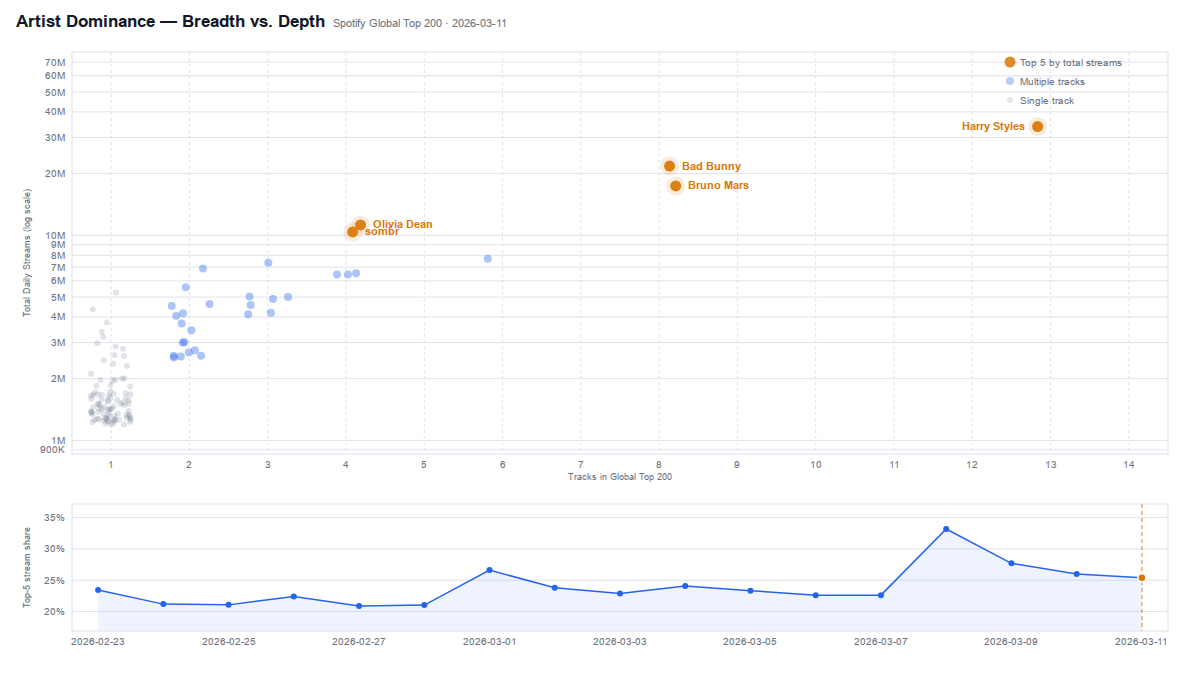This screenshot has height=675, width=1200.
Task: Toggle the 'Multiple tracks' legend label
Action: tap(1052, 82)
